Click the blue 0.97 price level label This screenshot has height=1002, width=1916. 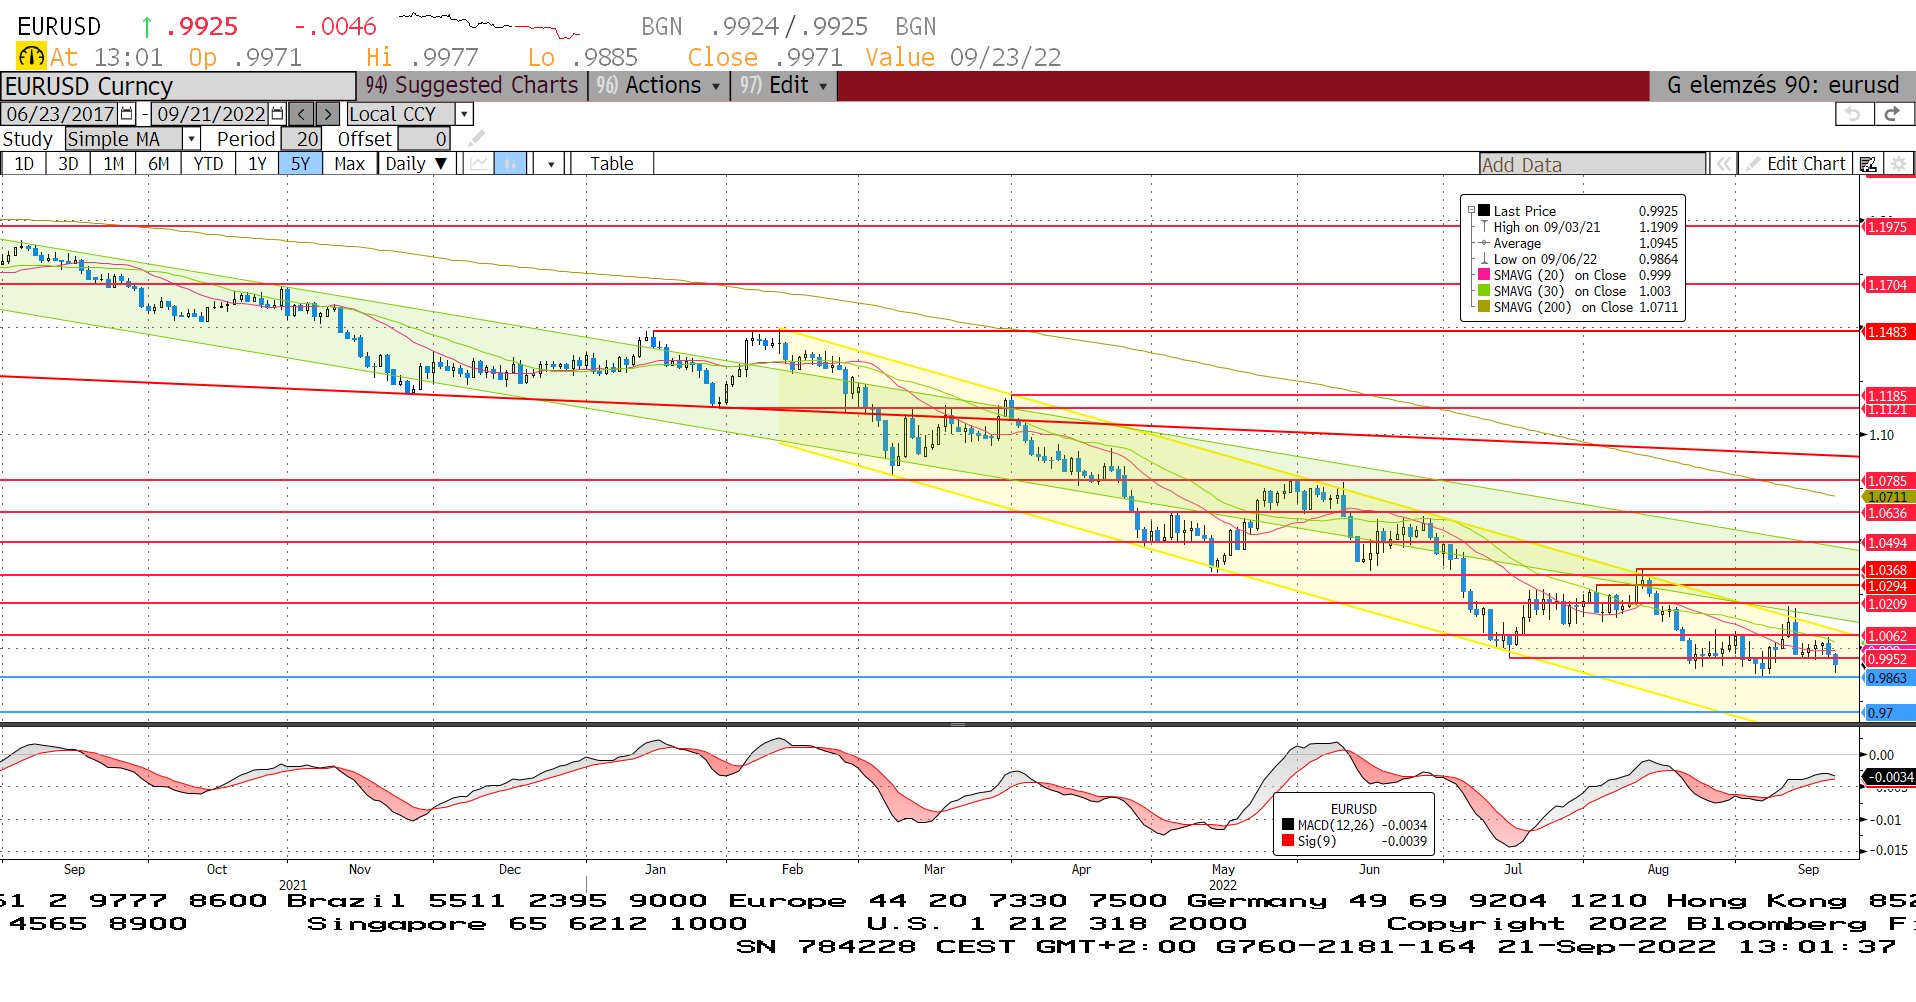[x=1889, y=713]
